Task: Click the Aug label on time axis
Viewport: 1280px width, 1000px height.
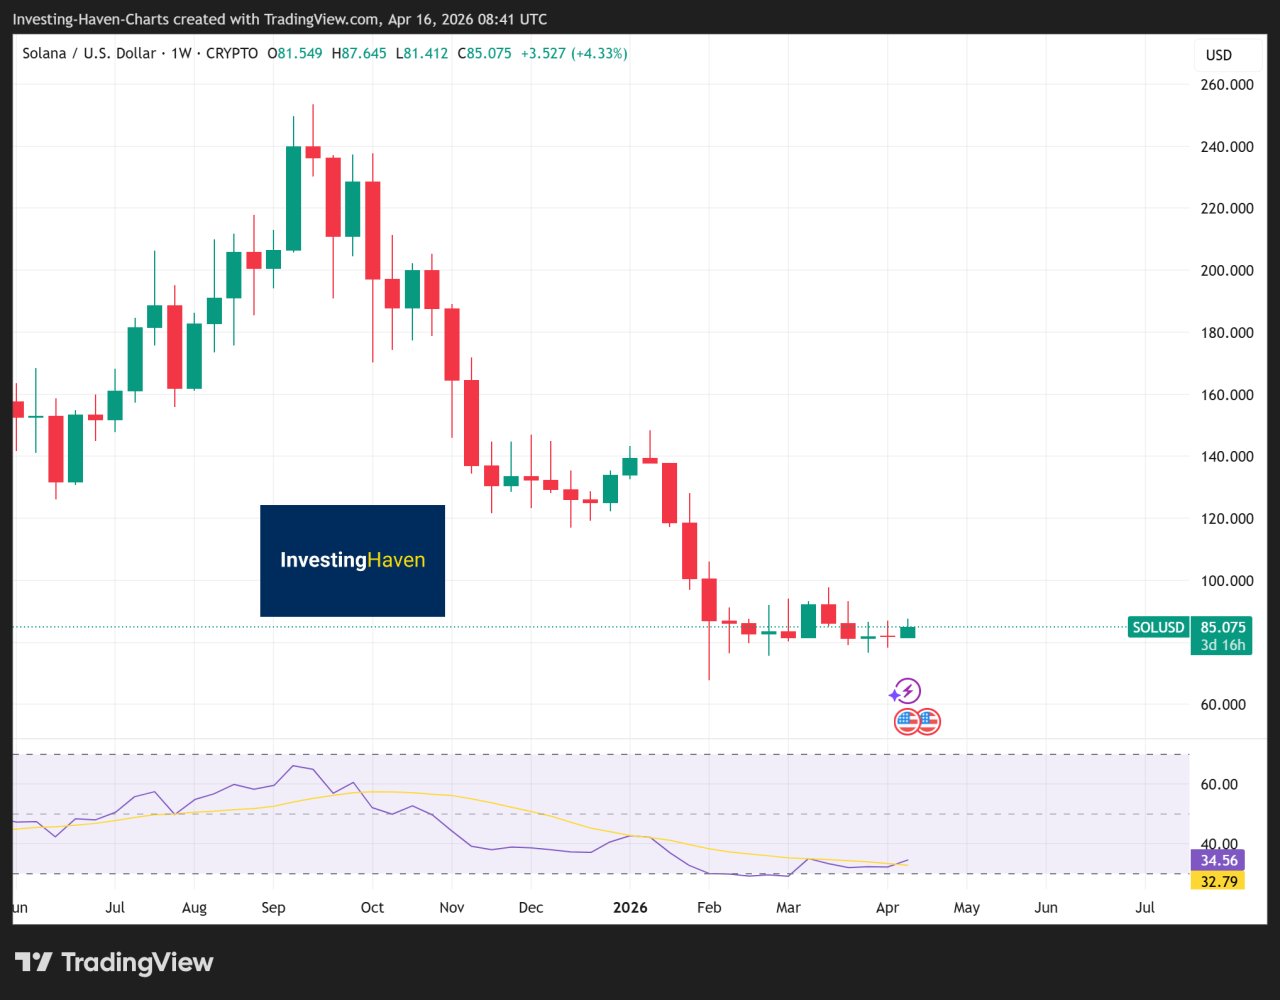Action: pos(194,908)
